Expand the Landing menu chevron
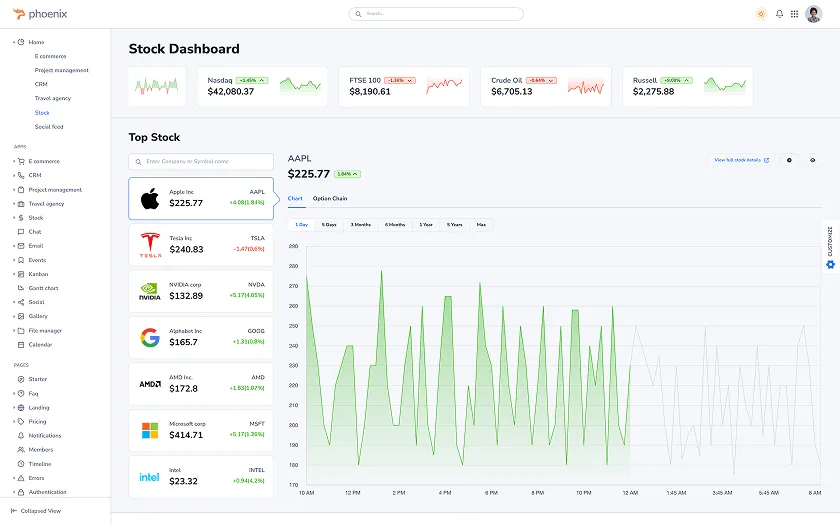Image resolution: width=840 pixels, height=525 pixels. (x=14, y=408)
